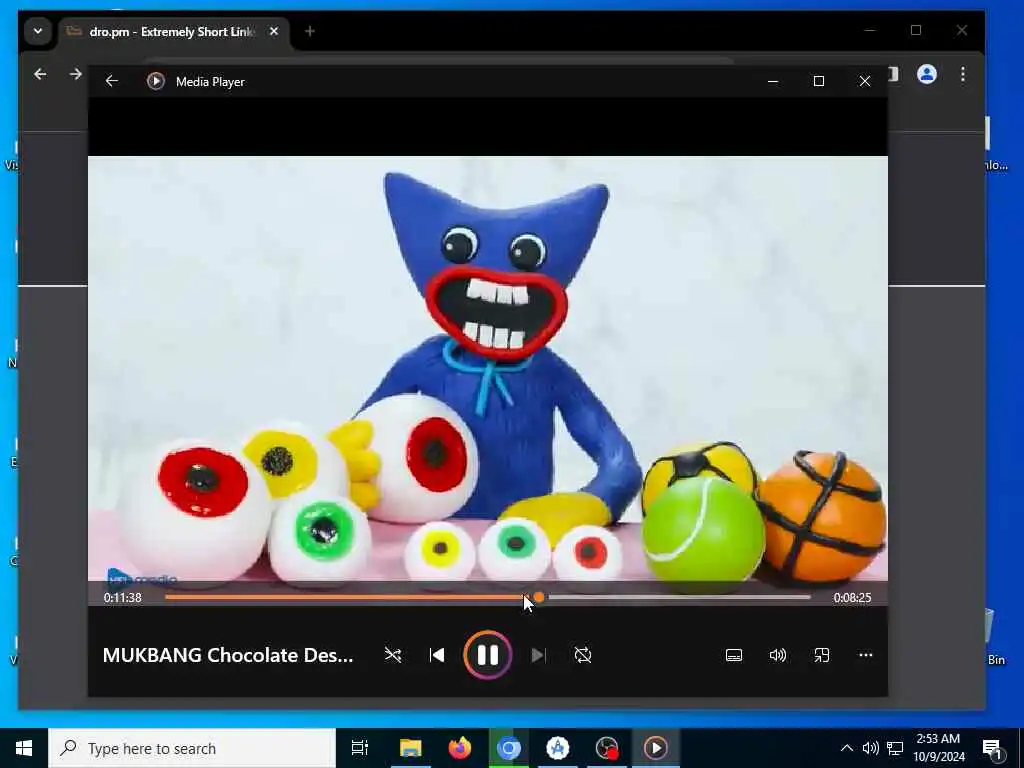Maximize the Media Player window
Viewport: 1024px width, 768px height.
(x=819, y=81)
